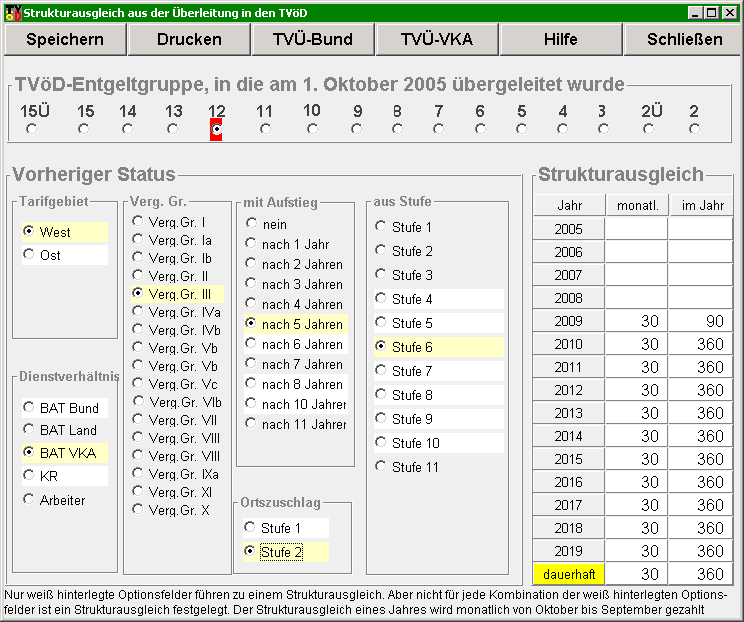Select aus Stufe 9
744x622 pixels.
tap(438, 418)
